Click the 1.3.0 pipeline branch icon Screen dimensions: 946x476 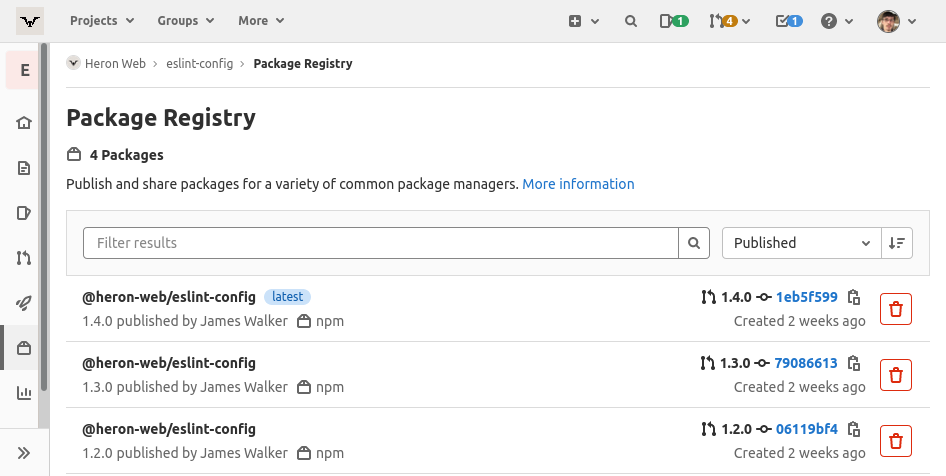click(708, 363)
